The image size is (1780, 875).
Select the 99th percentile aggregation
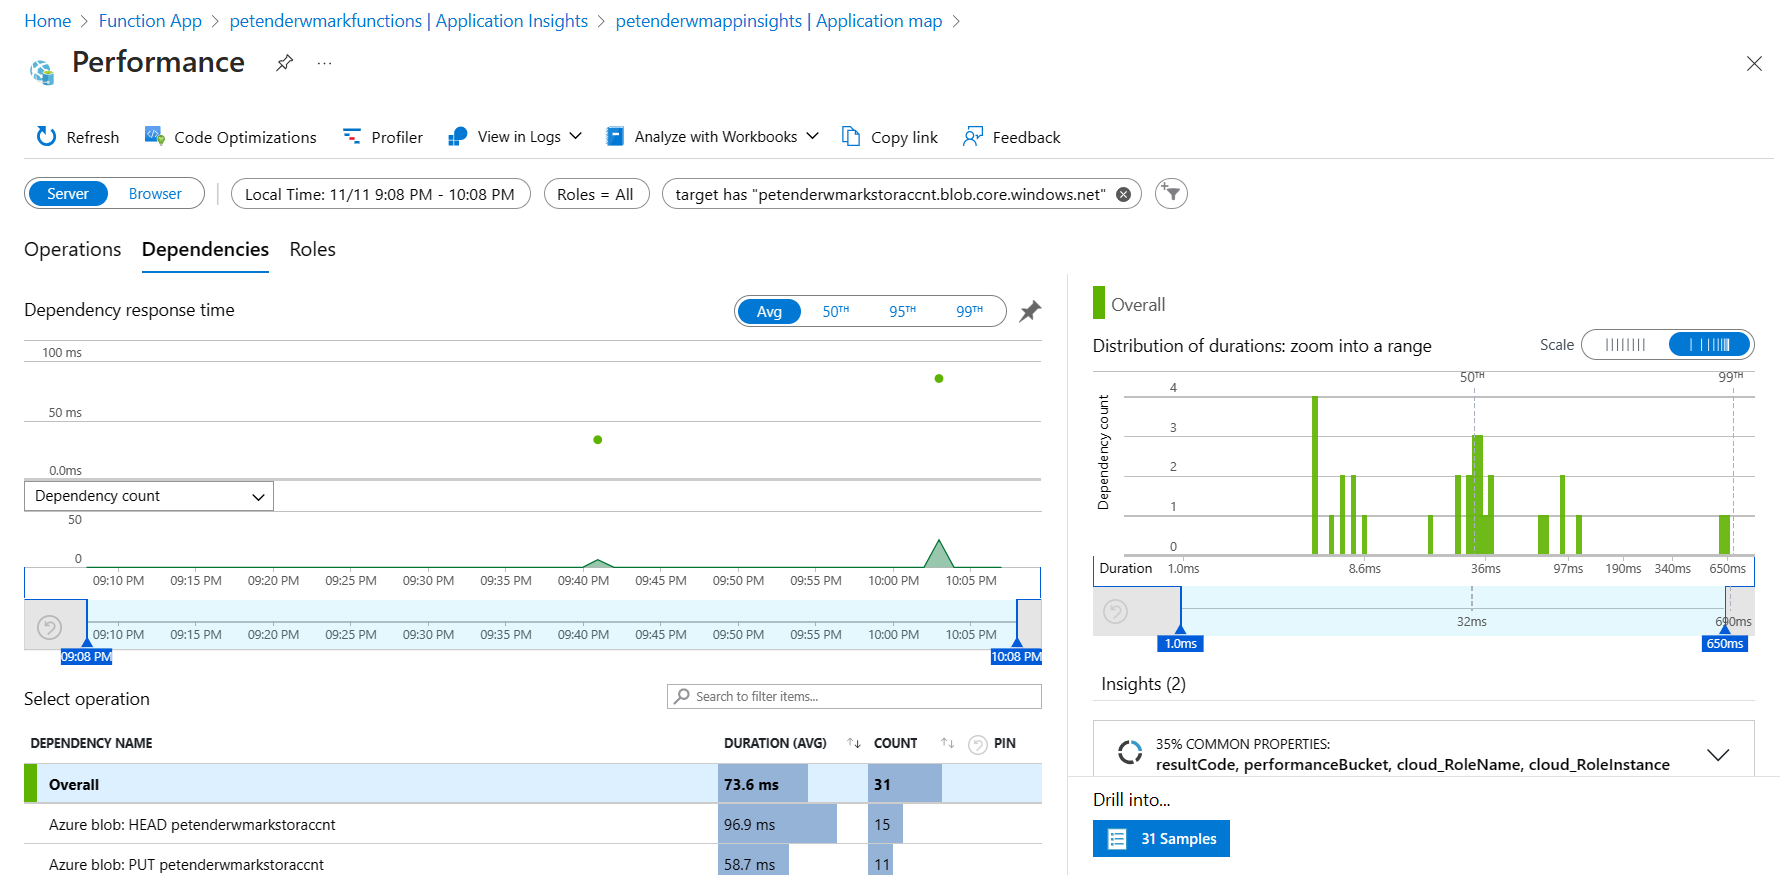coord(969,312)
